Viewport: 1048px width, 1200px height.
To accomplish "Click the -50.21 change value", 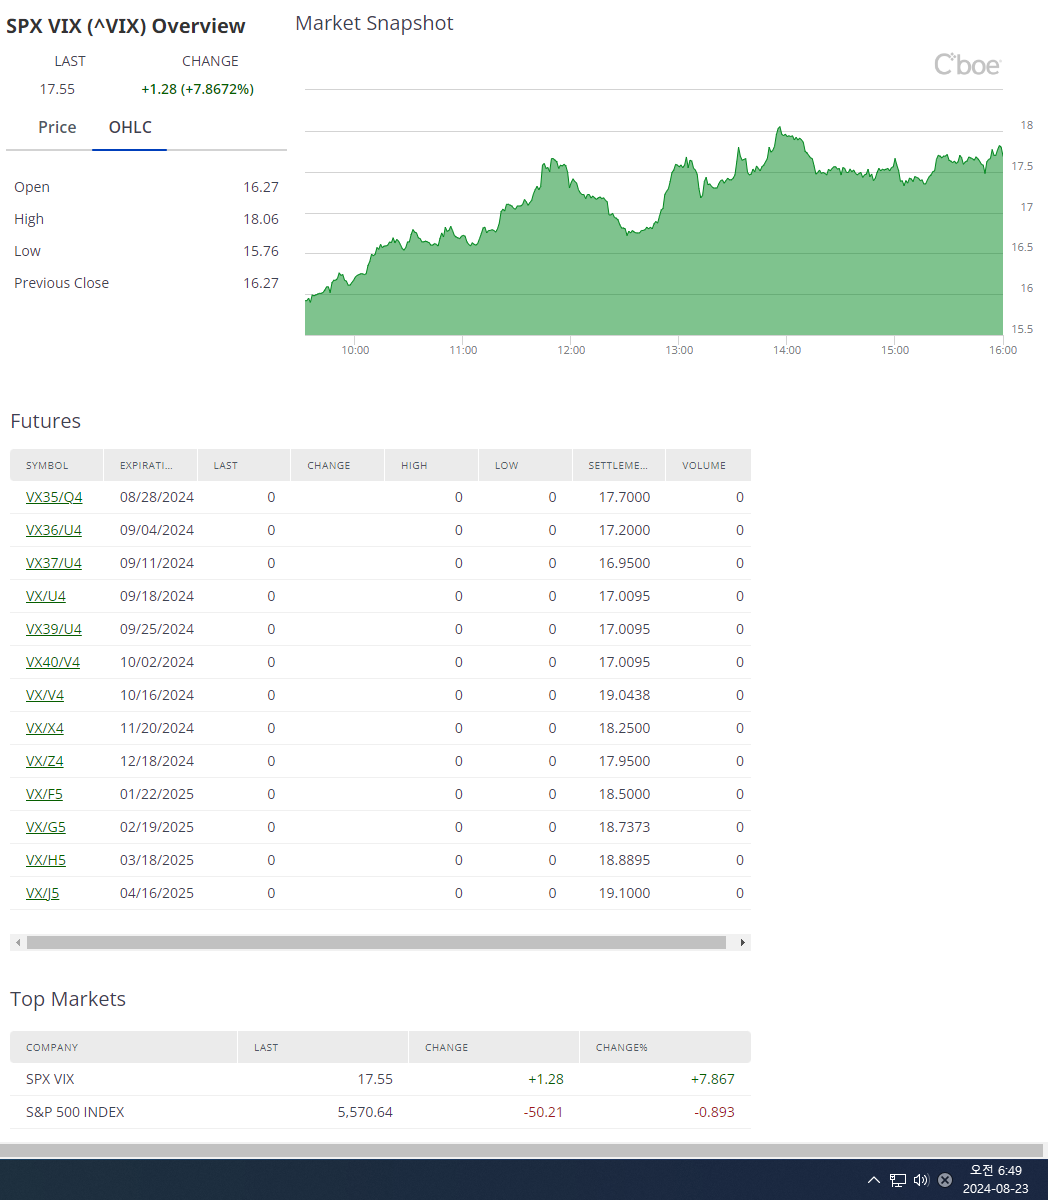I will click(544, 1112).
